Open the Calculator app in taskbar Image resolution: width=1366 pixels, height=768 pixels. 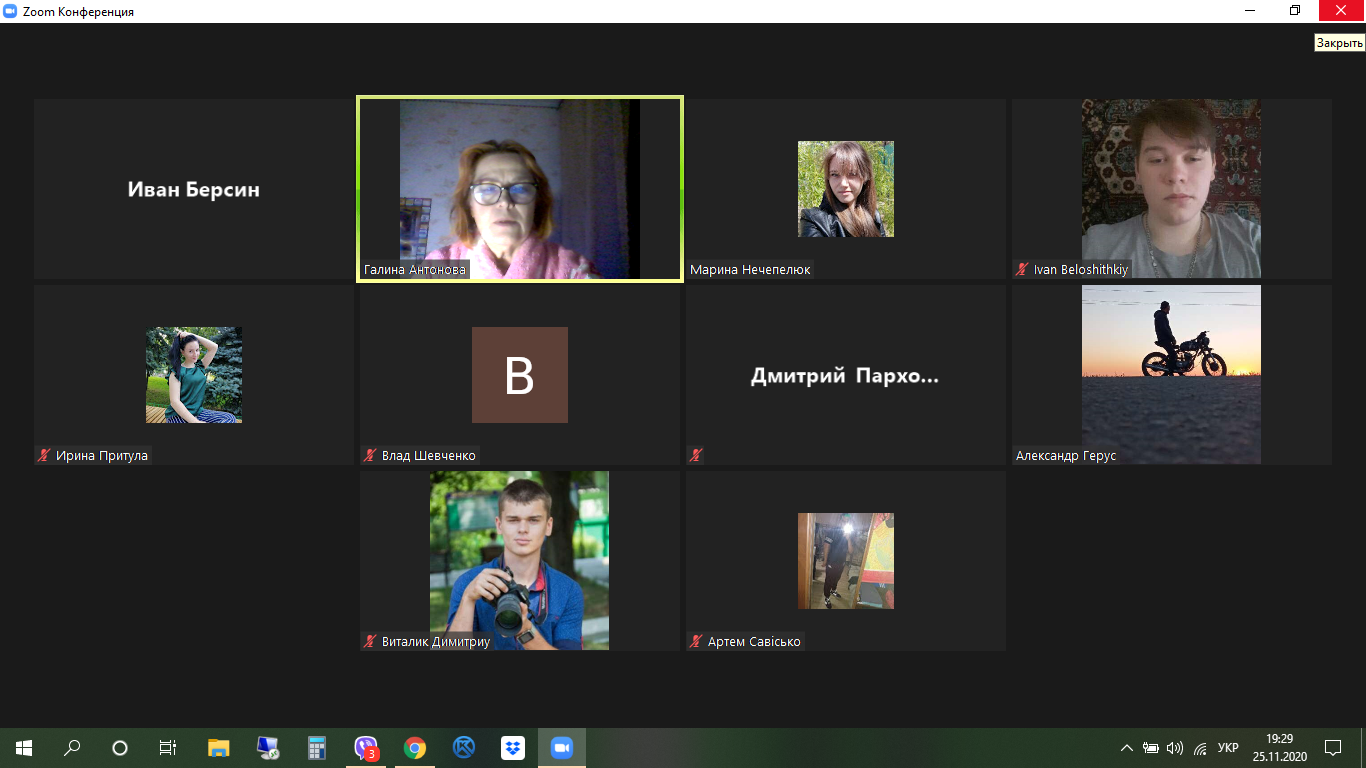point(317,748)
